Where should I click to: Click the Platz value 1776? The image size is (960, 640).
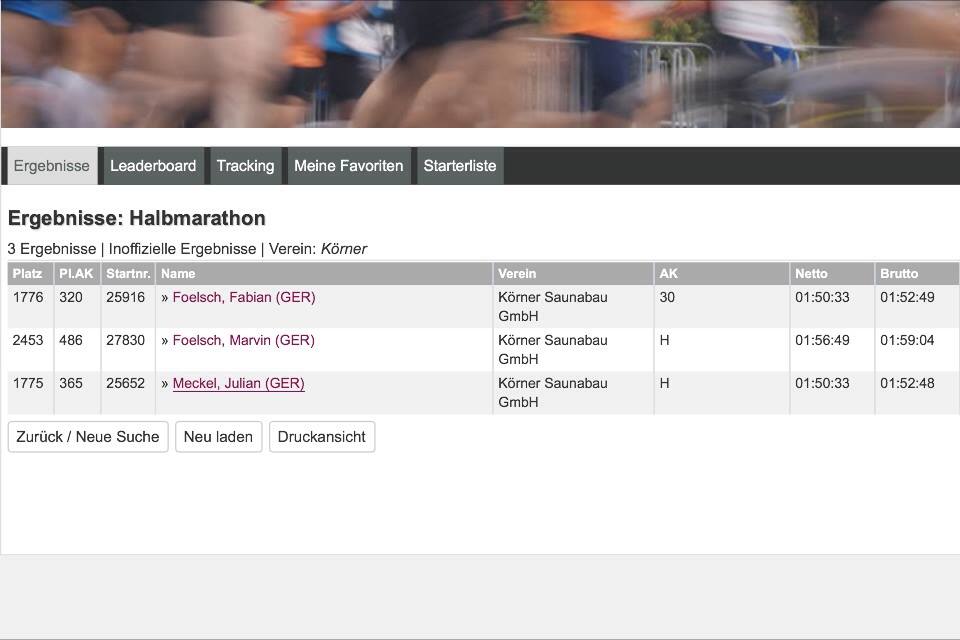[28, 297]
